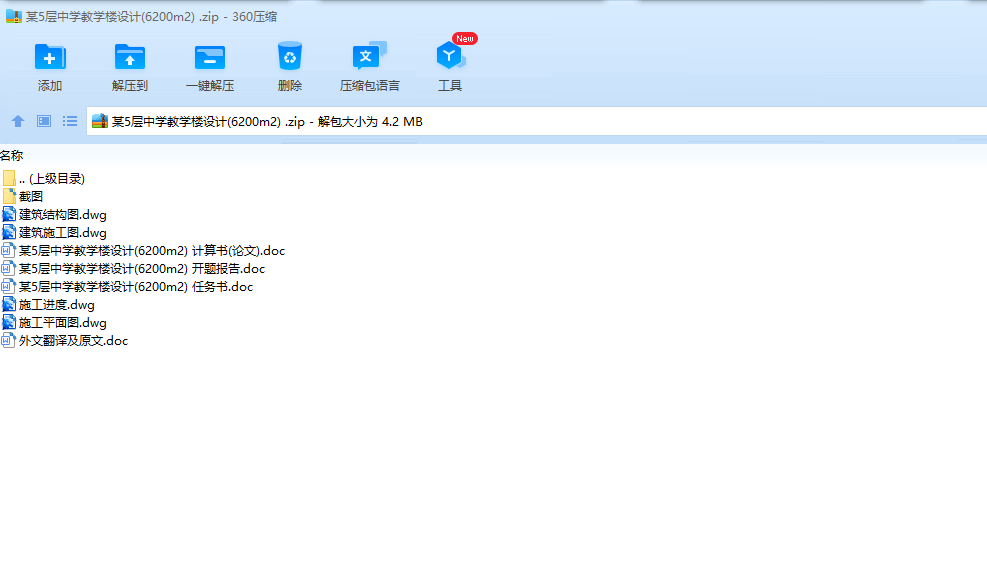This screenshot has height=564, width=987.
Task: Select file name 外文翻译及原文.doc
Action: click(x=73, y=341)
